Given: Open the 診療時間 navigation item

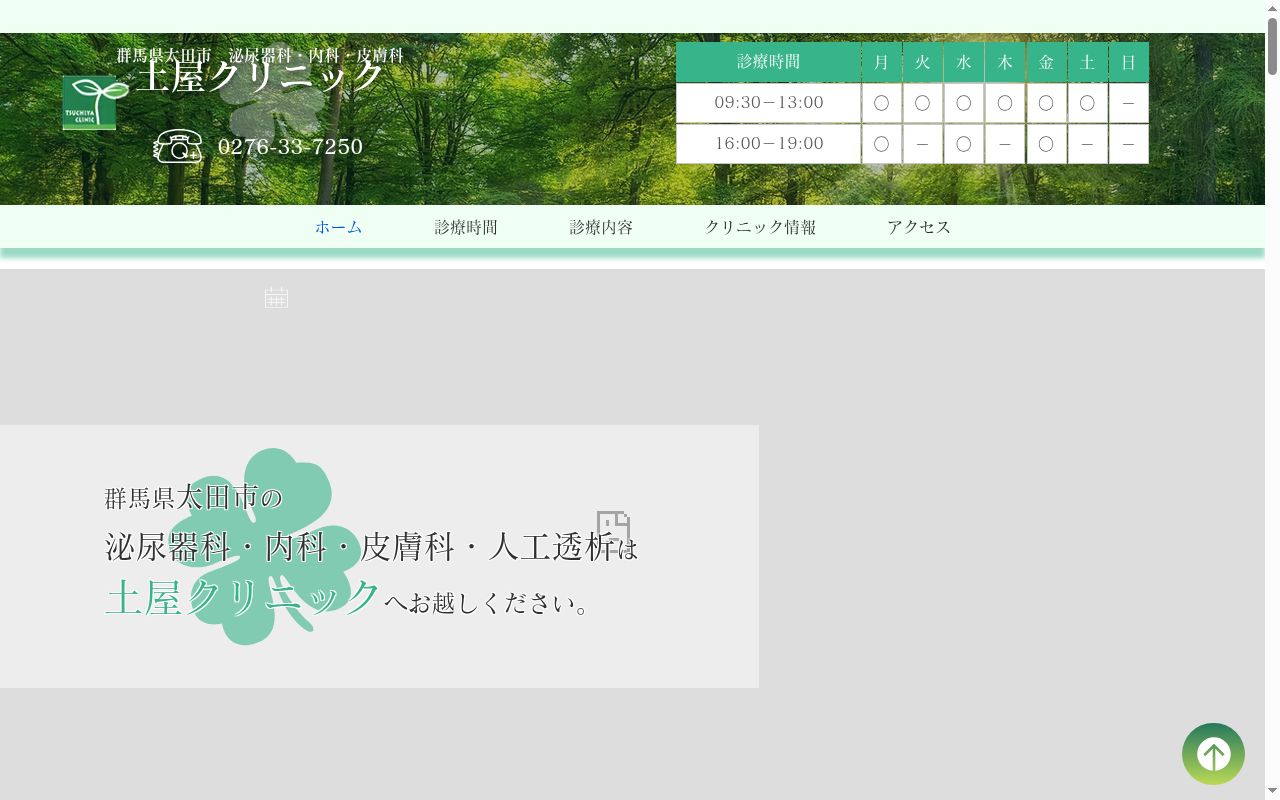Looking at the screenshot, I should click(466, 227).
